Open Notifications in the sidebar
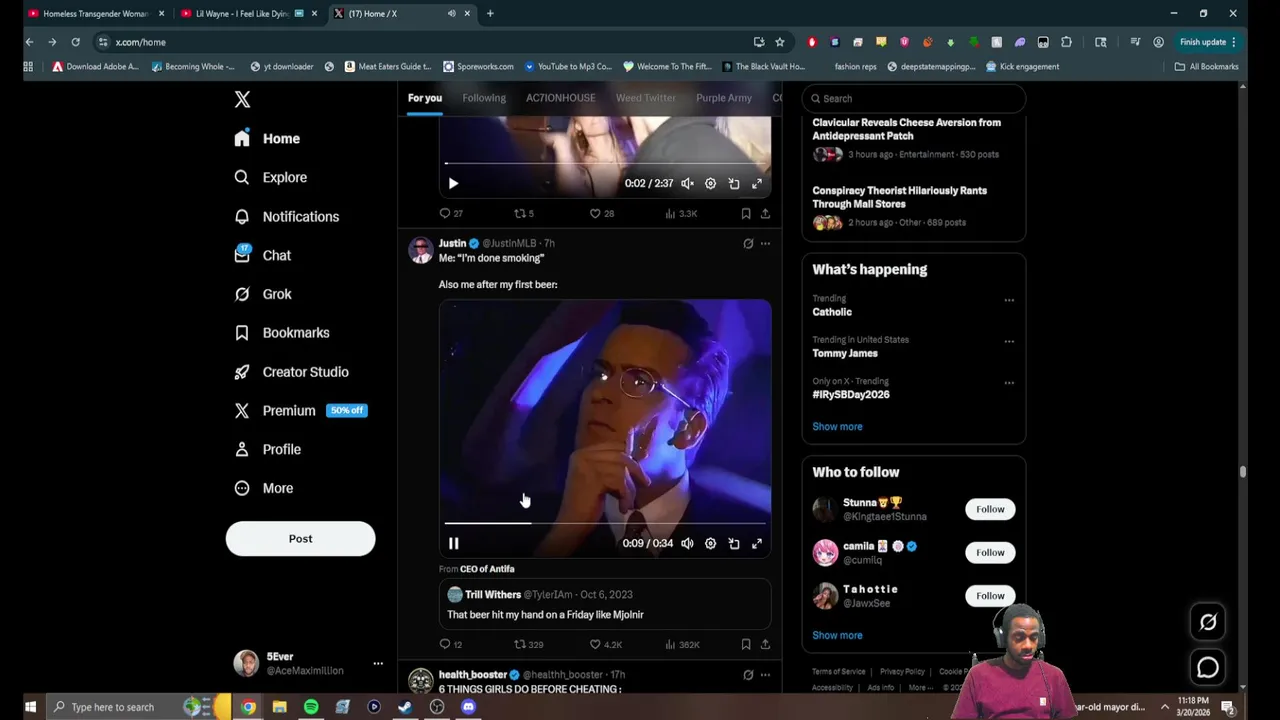 (x=287, y=216)
